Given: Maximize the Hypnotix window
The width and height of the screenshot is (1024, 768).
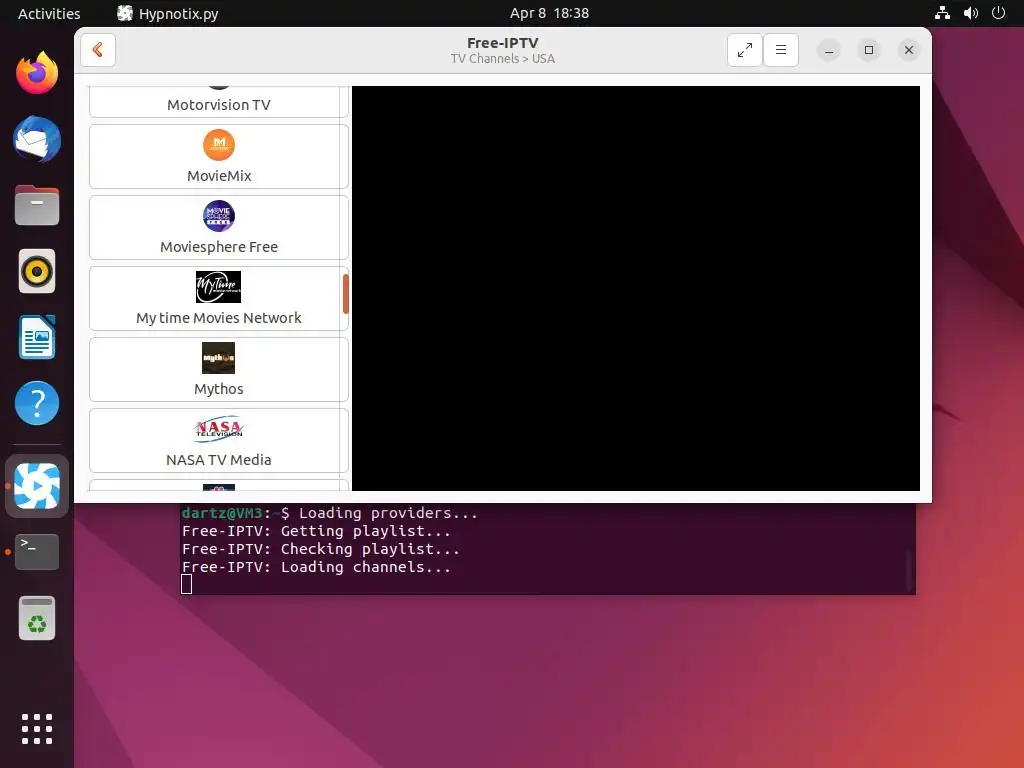Looking at the screenshot, I should [869, 50].
